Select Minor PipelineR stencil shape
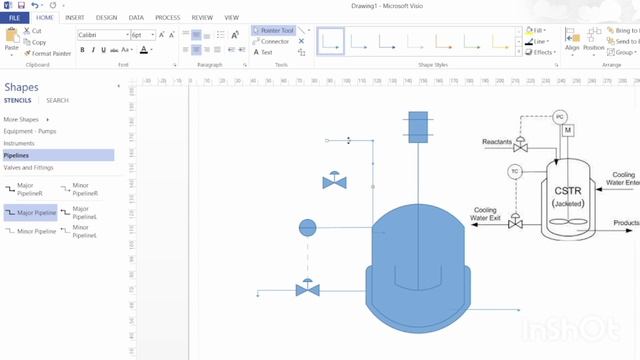The image size is (640, 360). (80, 189)
